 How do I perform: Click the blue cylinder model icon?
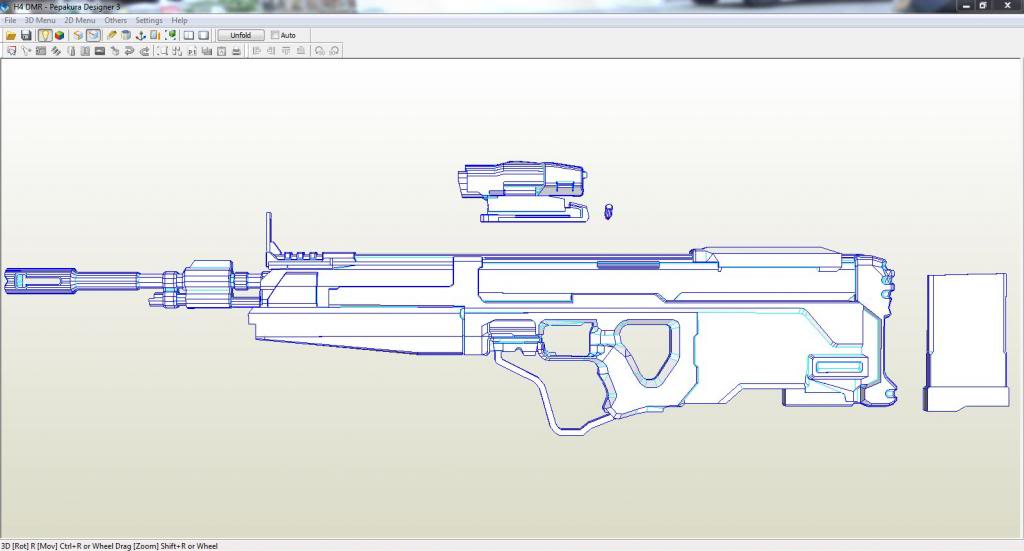tap(126, 35)
